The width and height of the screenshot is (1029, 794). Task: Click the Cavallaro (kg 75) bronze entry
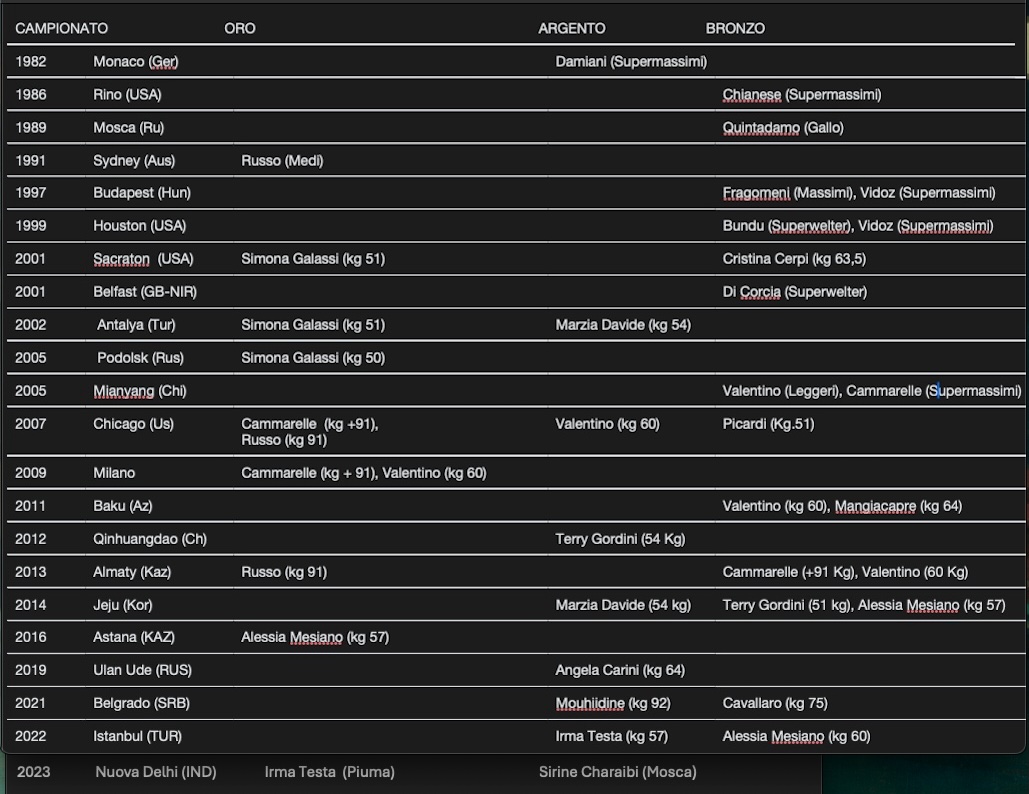[775, 703]
